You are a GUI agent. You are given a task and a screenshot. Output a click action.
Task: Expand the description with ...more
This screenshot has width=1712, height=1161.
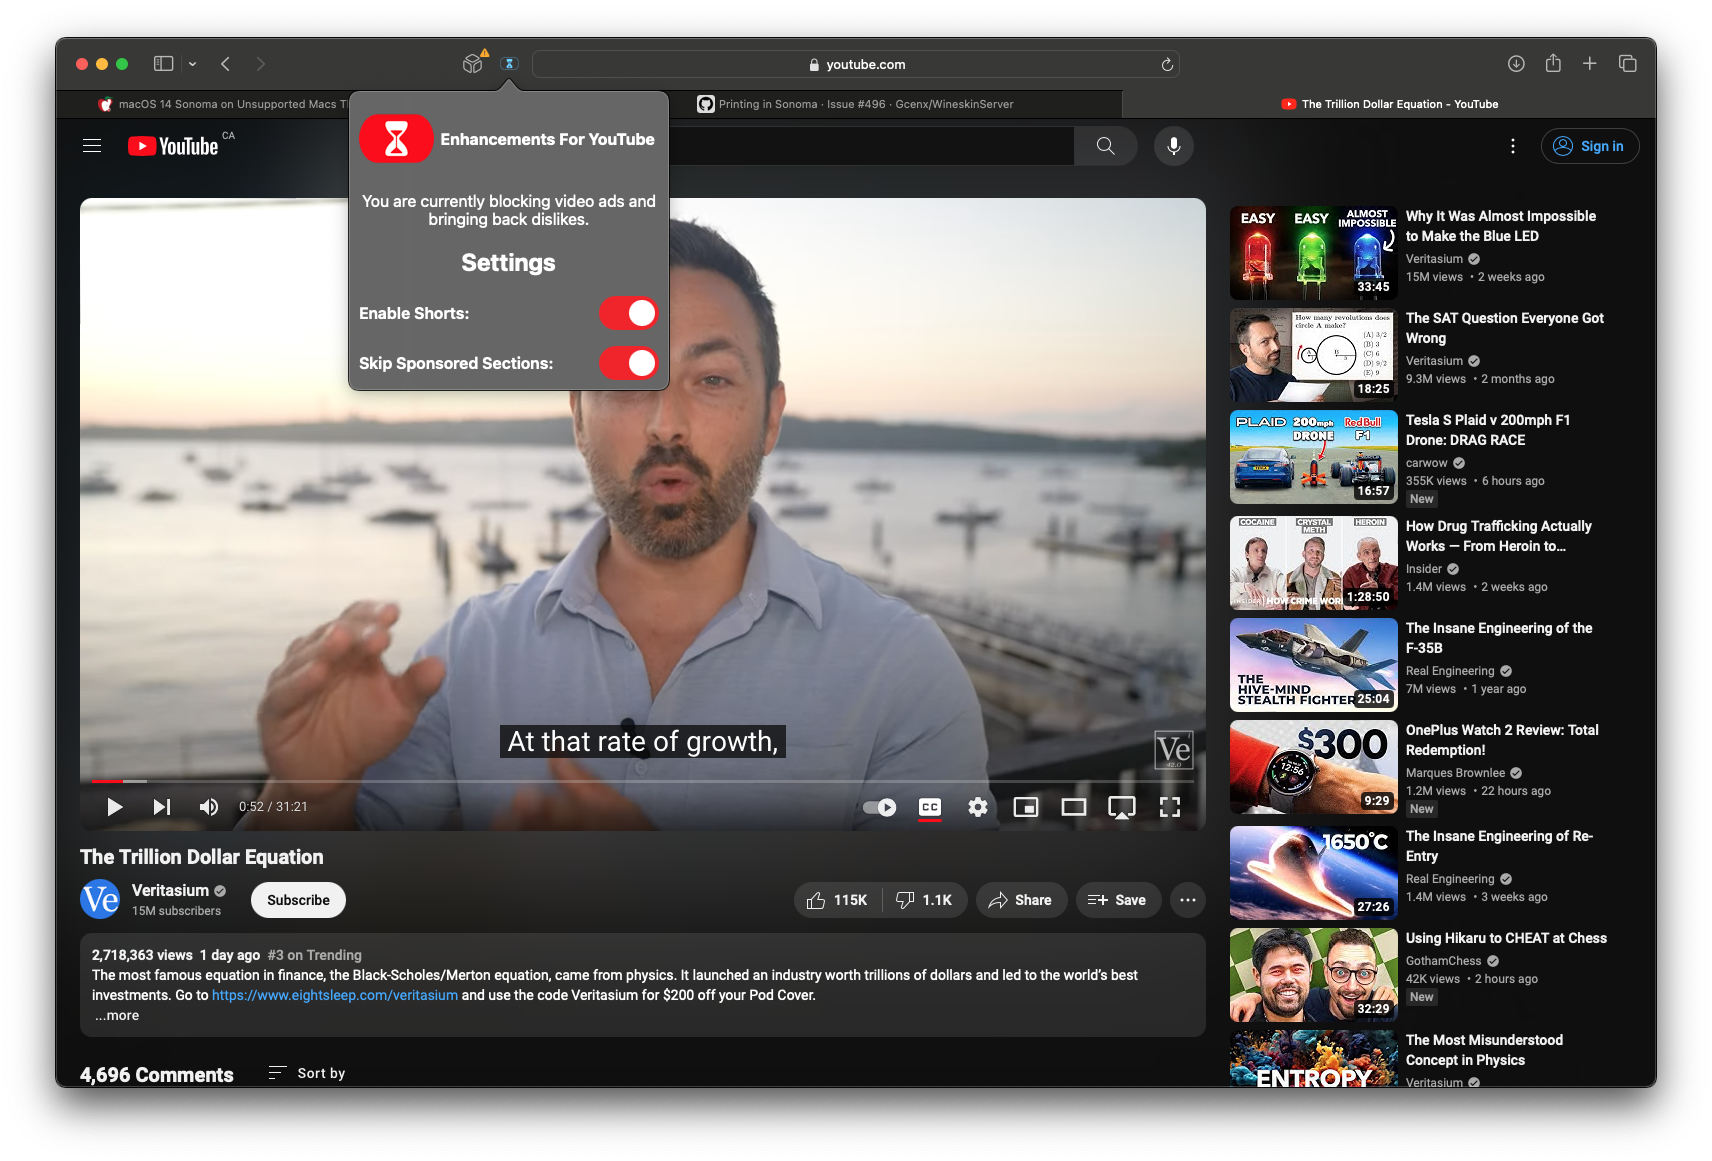pos(117,1015)
